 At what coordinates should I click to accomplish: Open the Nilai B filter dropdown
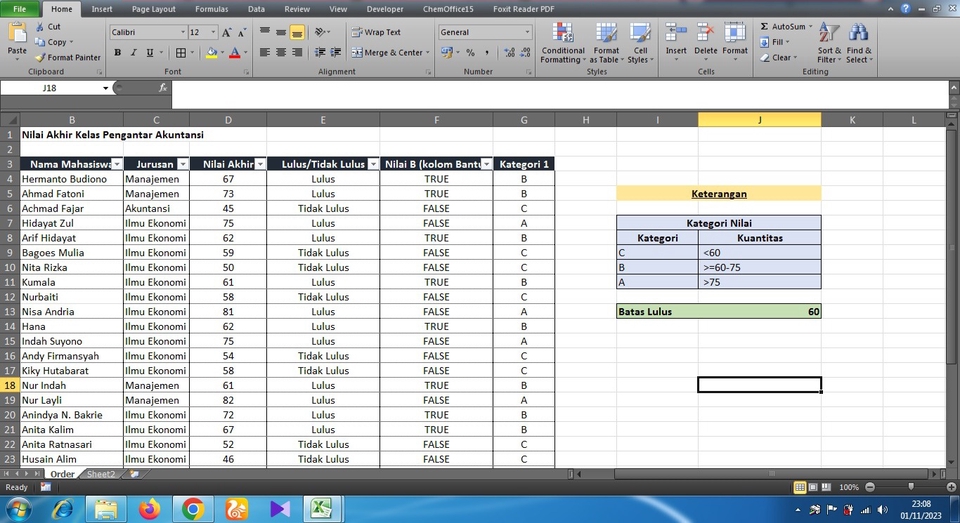[x=486, y=164]
